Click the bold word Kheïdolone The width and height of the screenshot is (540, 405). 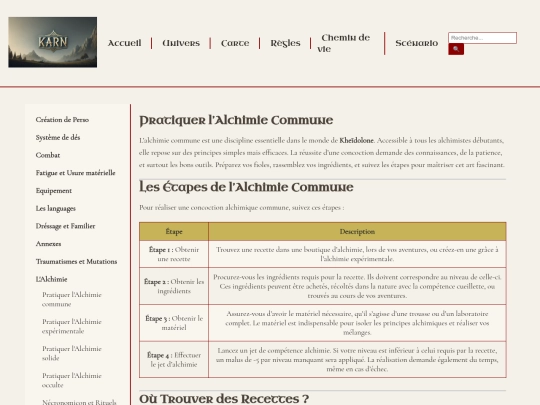coord(356,141)
